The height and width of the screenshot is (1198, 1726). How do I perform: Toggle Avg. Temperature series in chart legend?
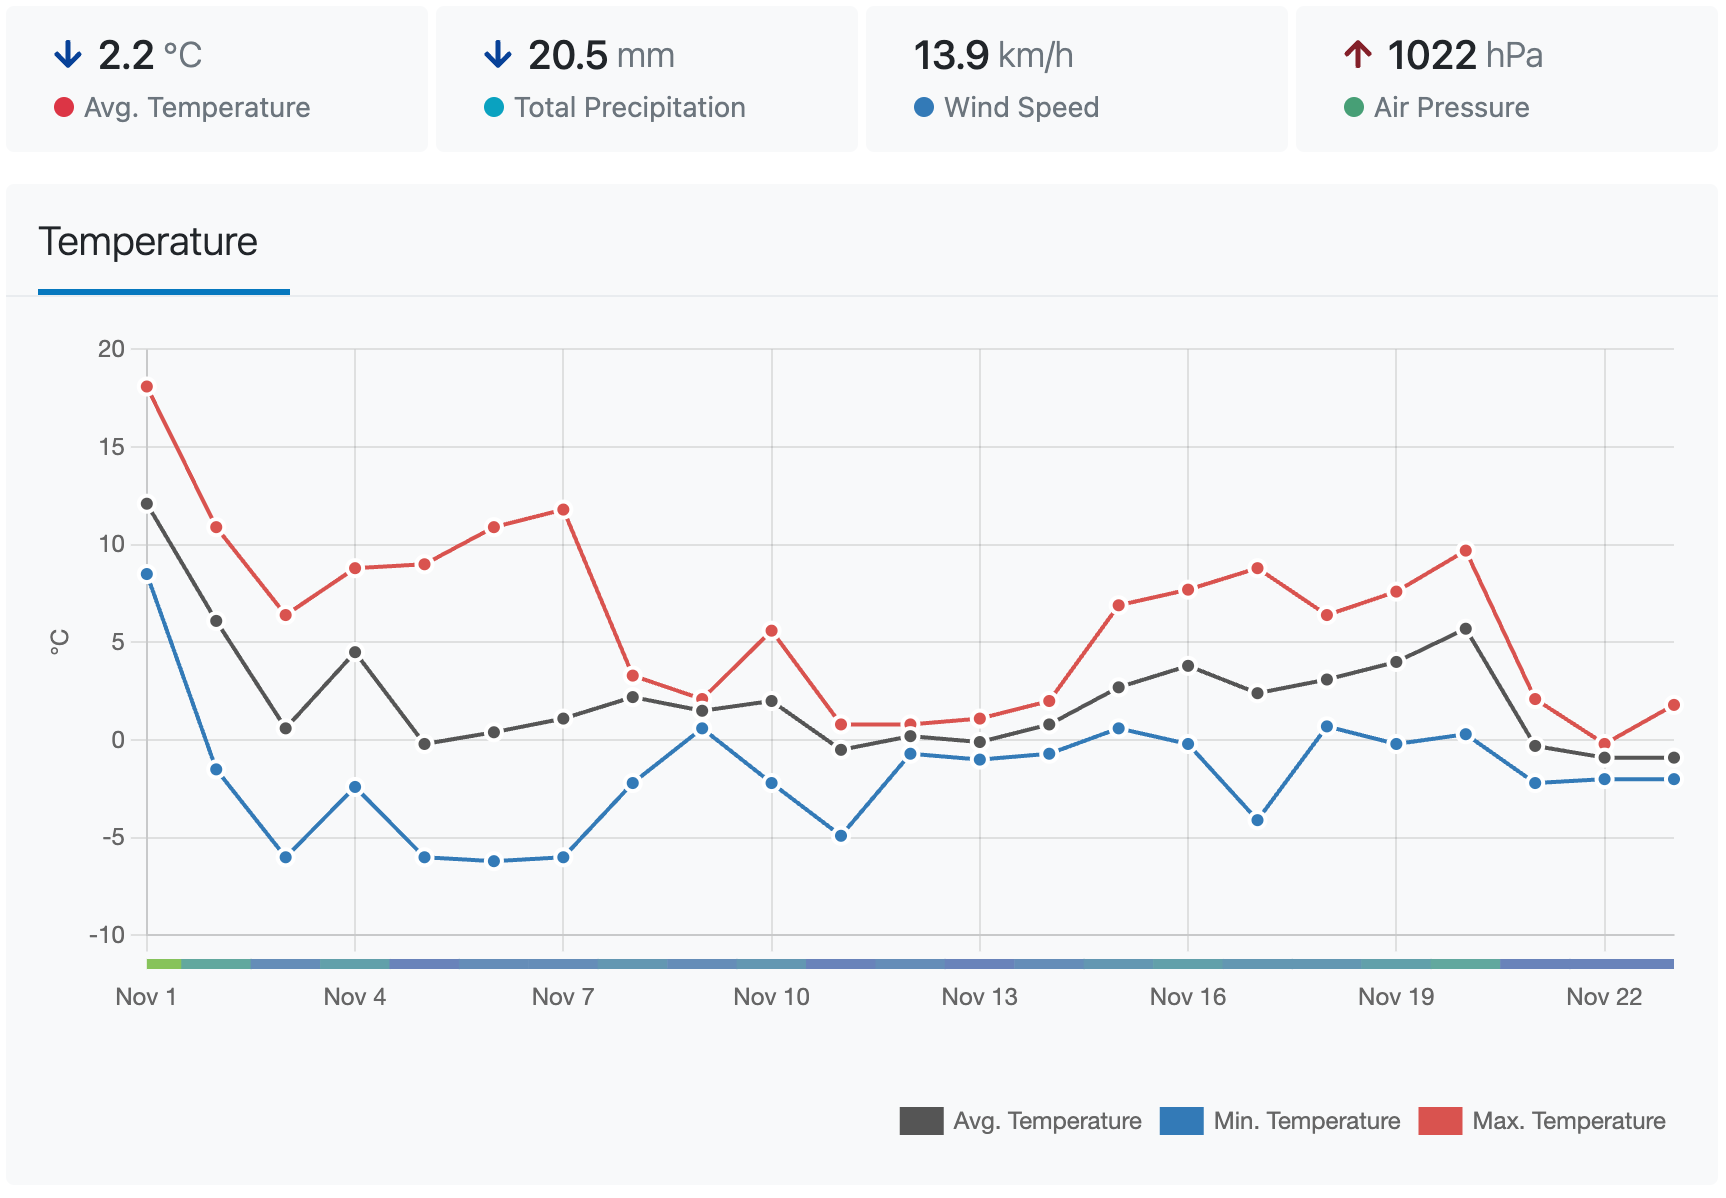(1020, 1121)
